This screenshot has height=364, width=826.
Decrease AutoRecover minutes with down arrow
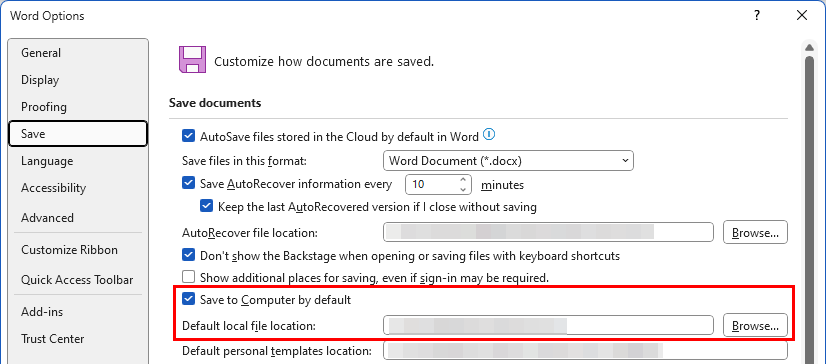(463, 189)
